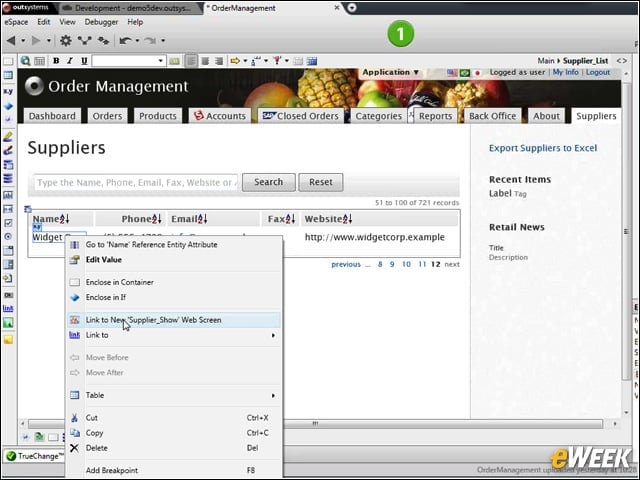Click the Reset button

tap(321, 182)
